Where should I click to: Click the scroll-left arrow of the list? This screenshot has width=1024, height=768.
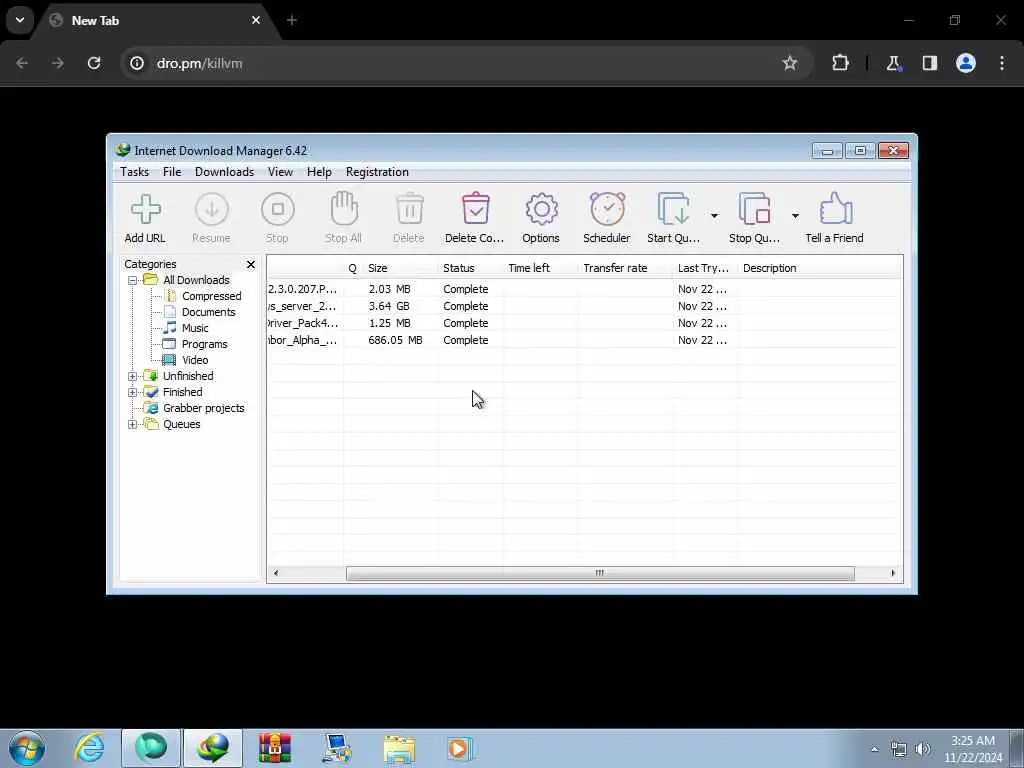point(276,573)
